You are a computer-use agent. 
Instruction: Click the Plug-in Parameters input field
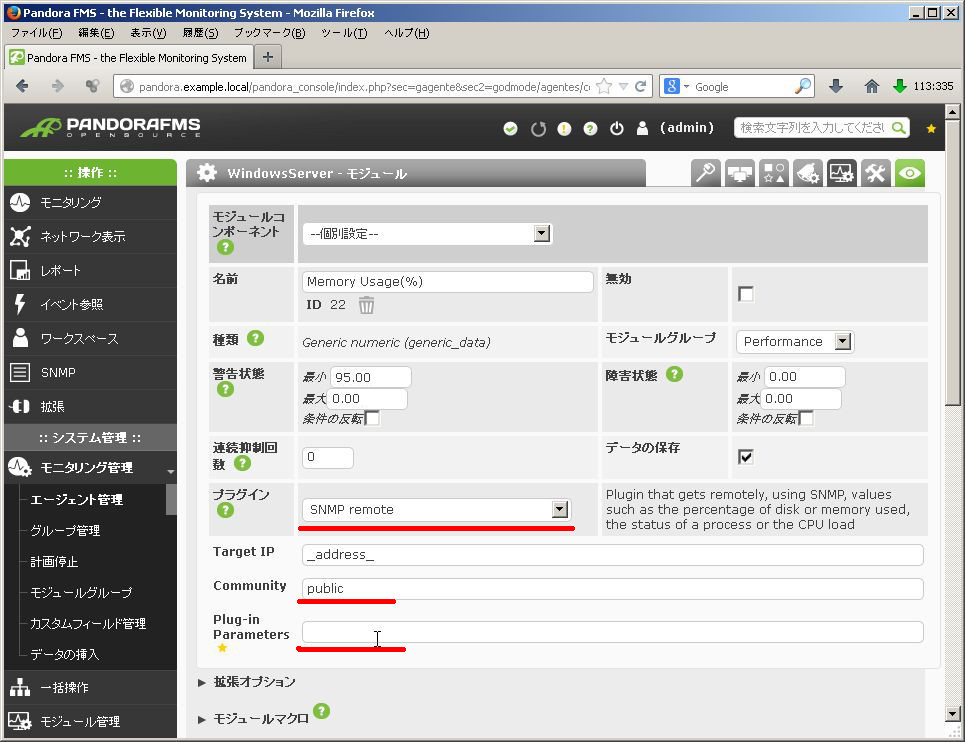[x=612, y=632]
